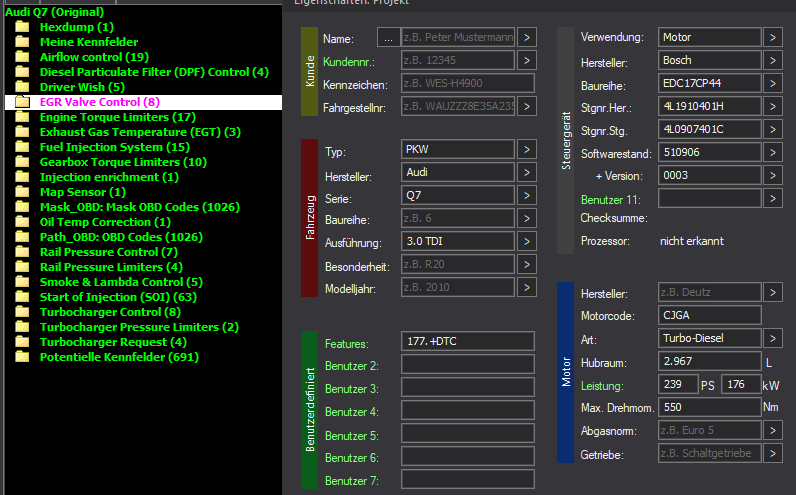Click the ellipsis button beside Name

pos(388,38)
